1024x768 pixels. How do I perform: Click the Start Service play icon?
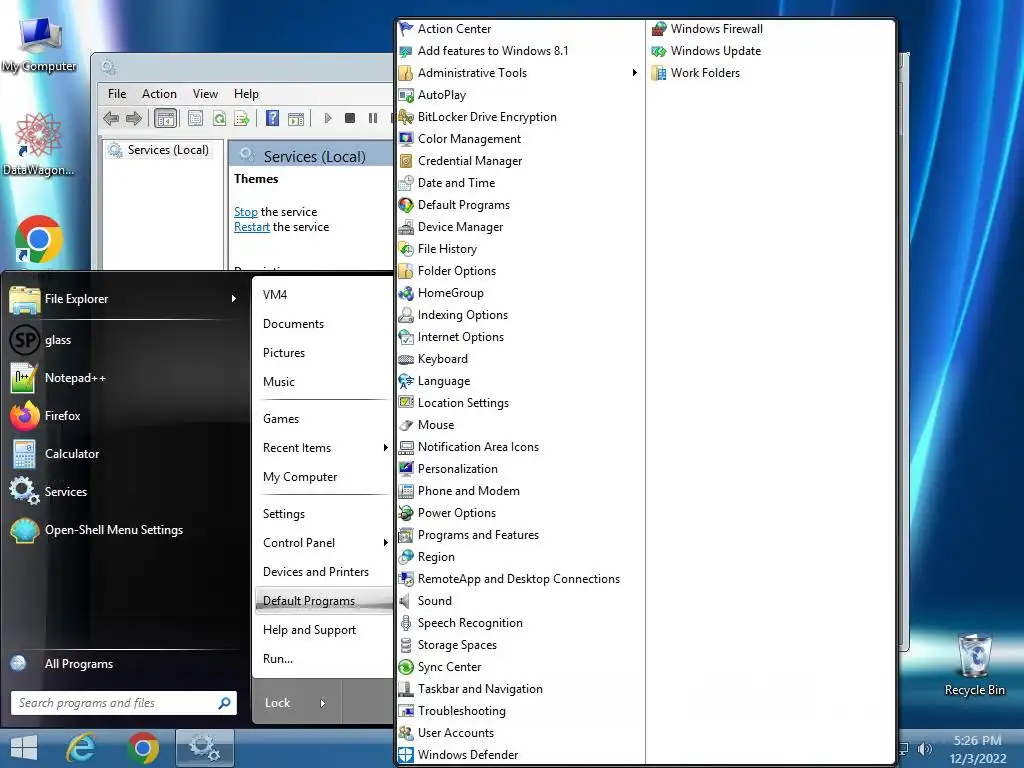(x=328, y=118)
